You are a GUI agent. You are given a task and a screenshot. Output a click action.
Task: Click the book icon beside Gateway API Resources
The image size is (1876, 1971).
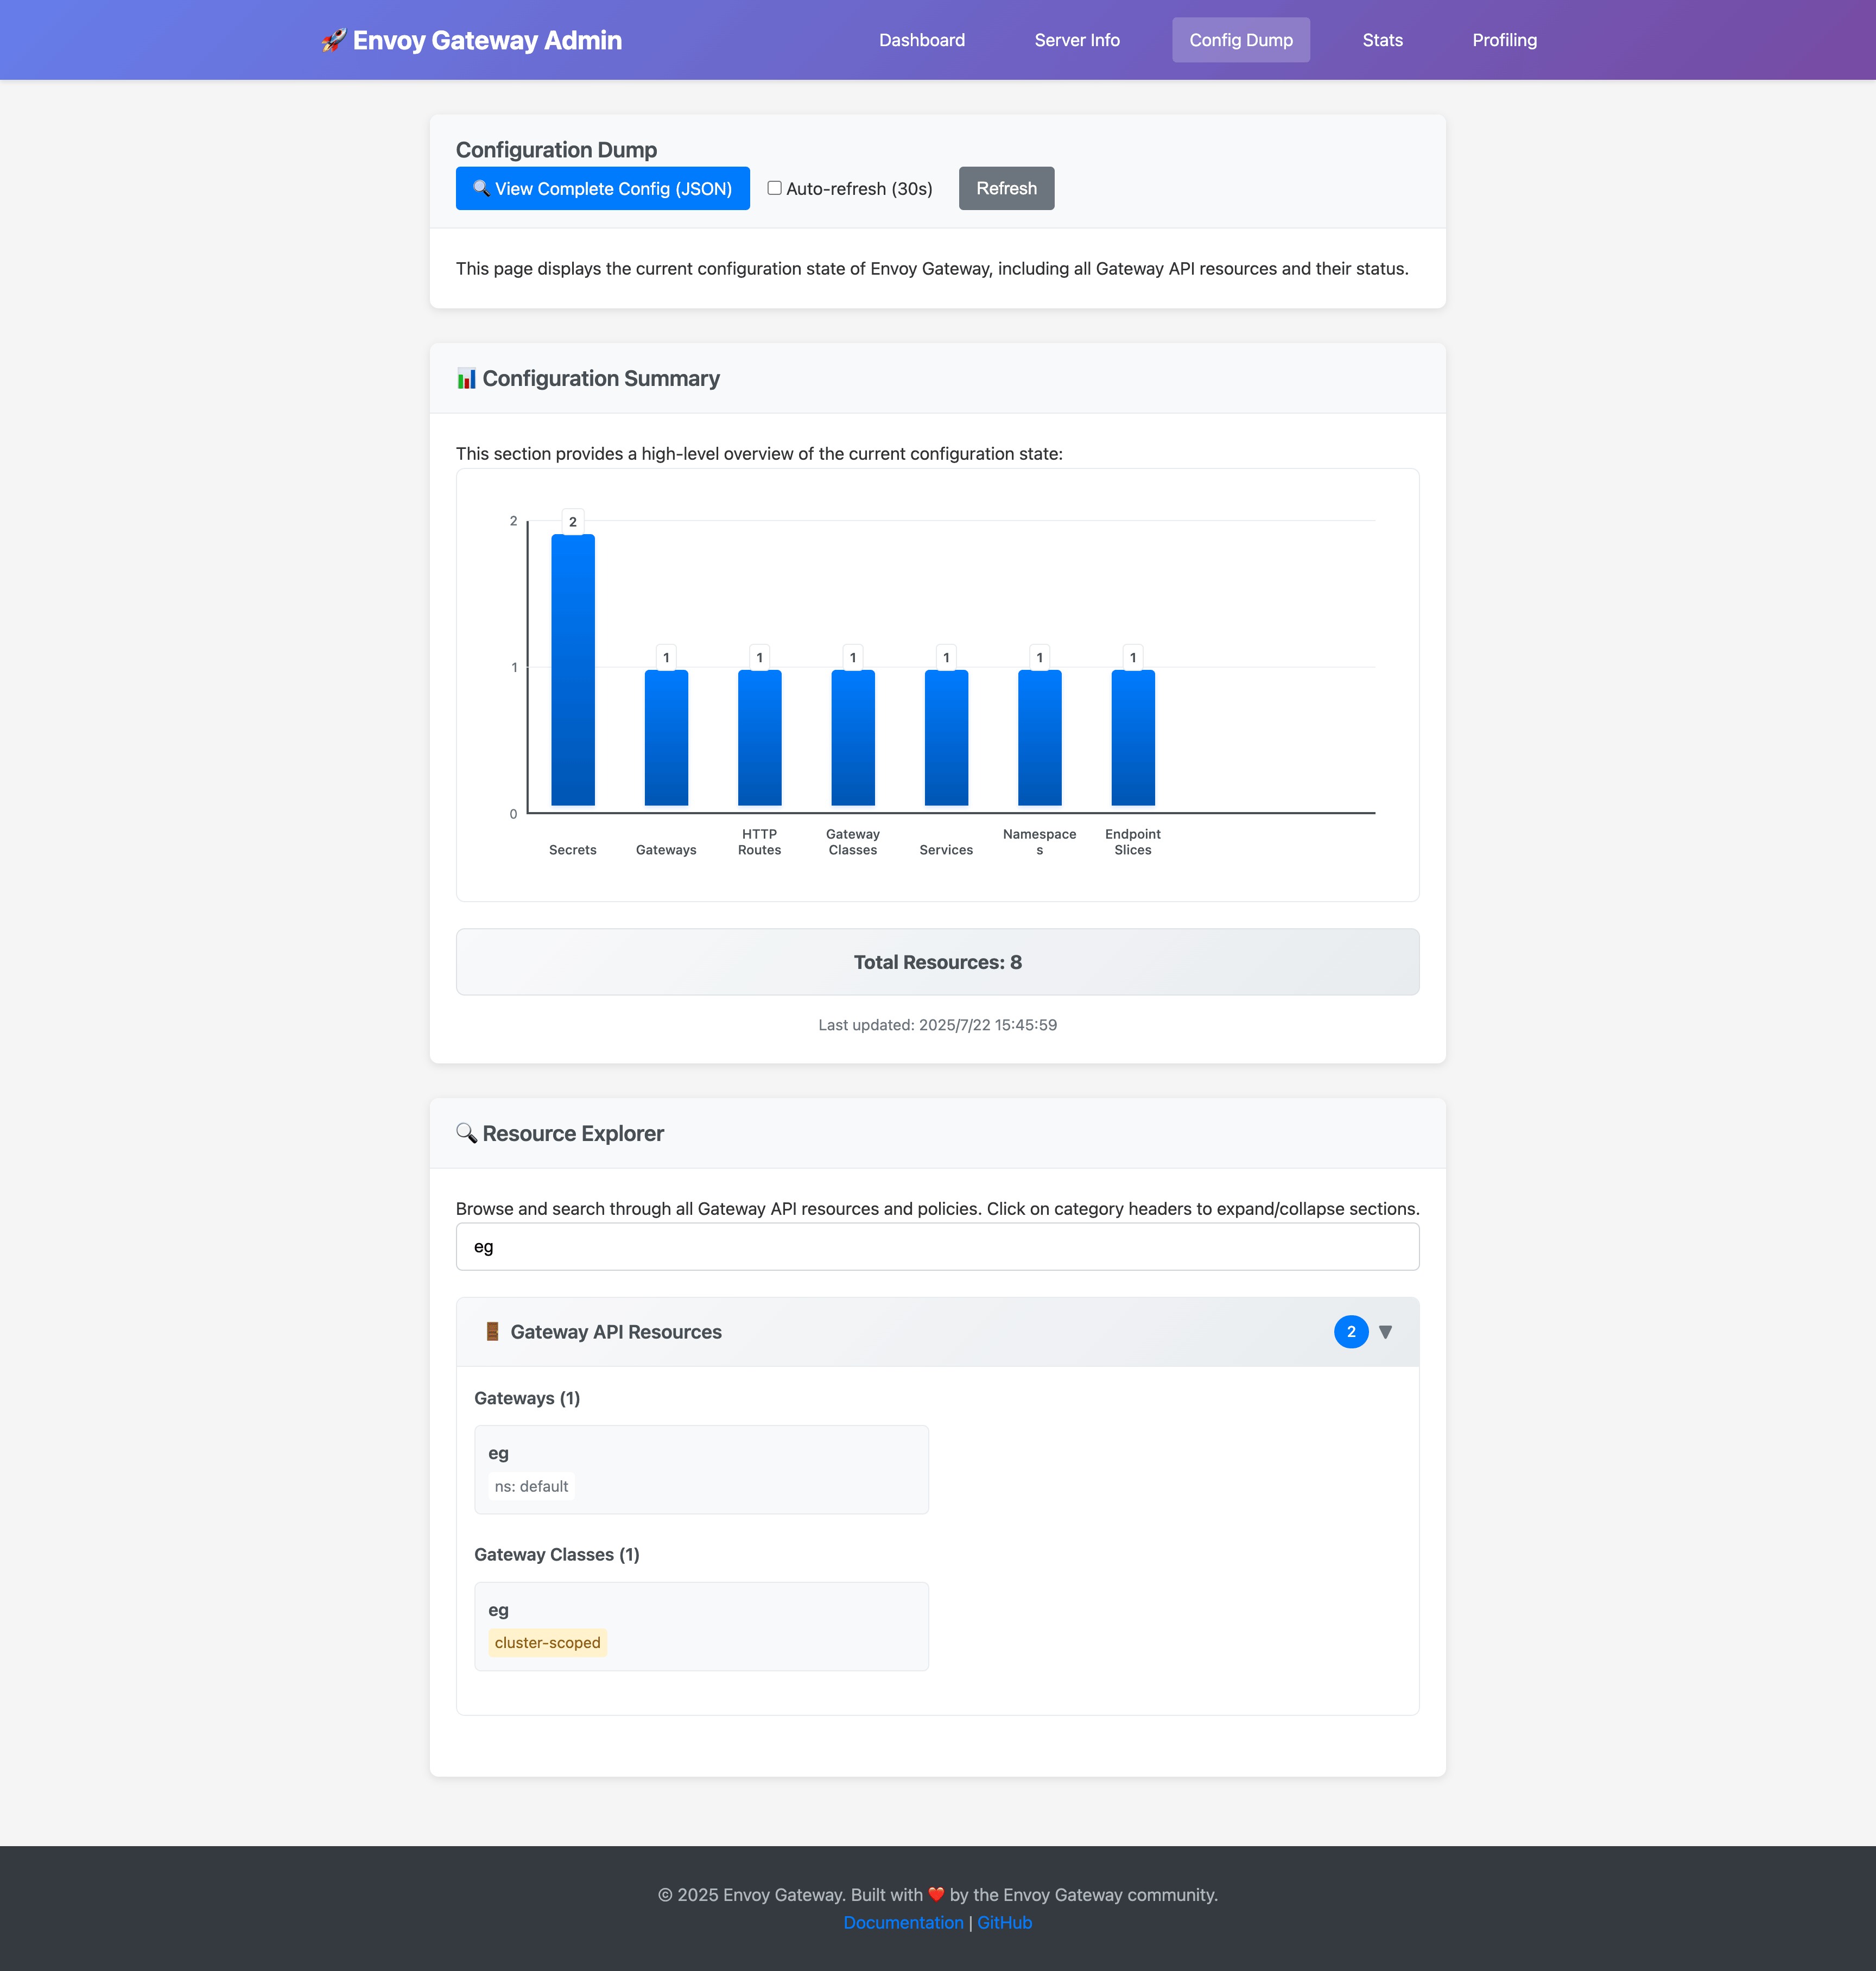pos(493,1331)
